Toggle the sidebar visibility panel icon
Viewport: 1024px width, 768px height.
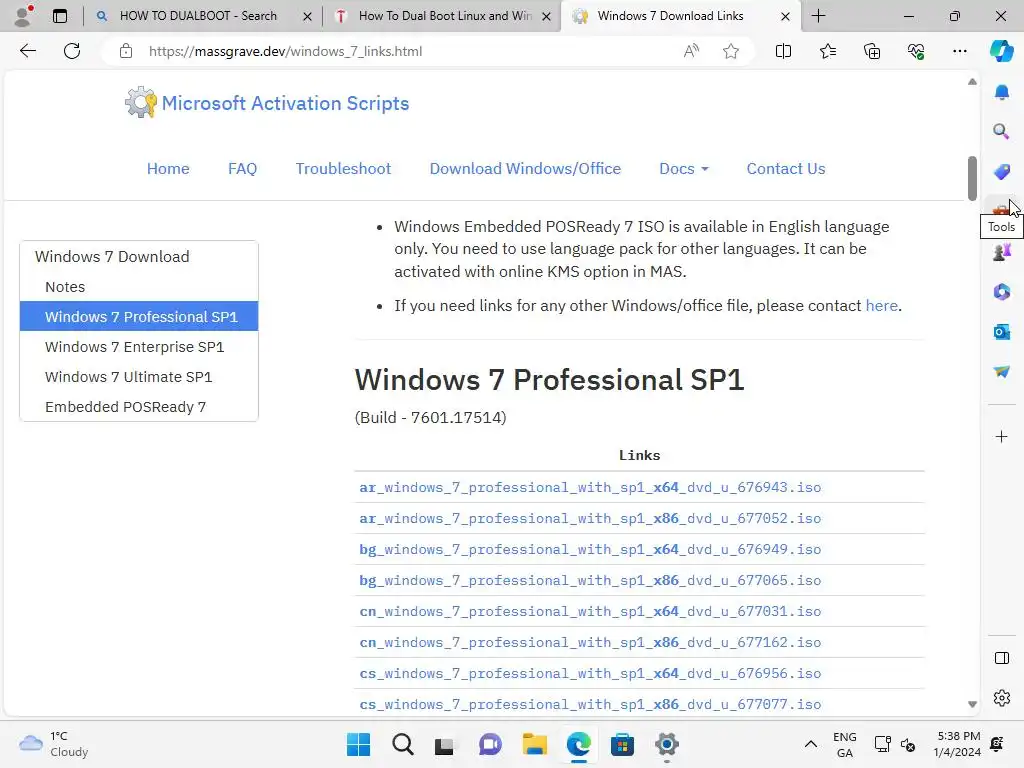click(1001, 658)
